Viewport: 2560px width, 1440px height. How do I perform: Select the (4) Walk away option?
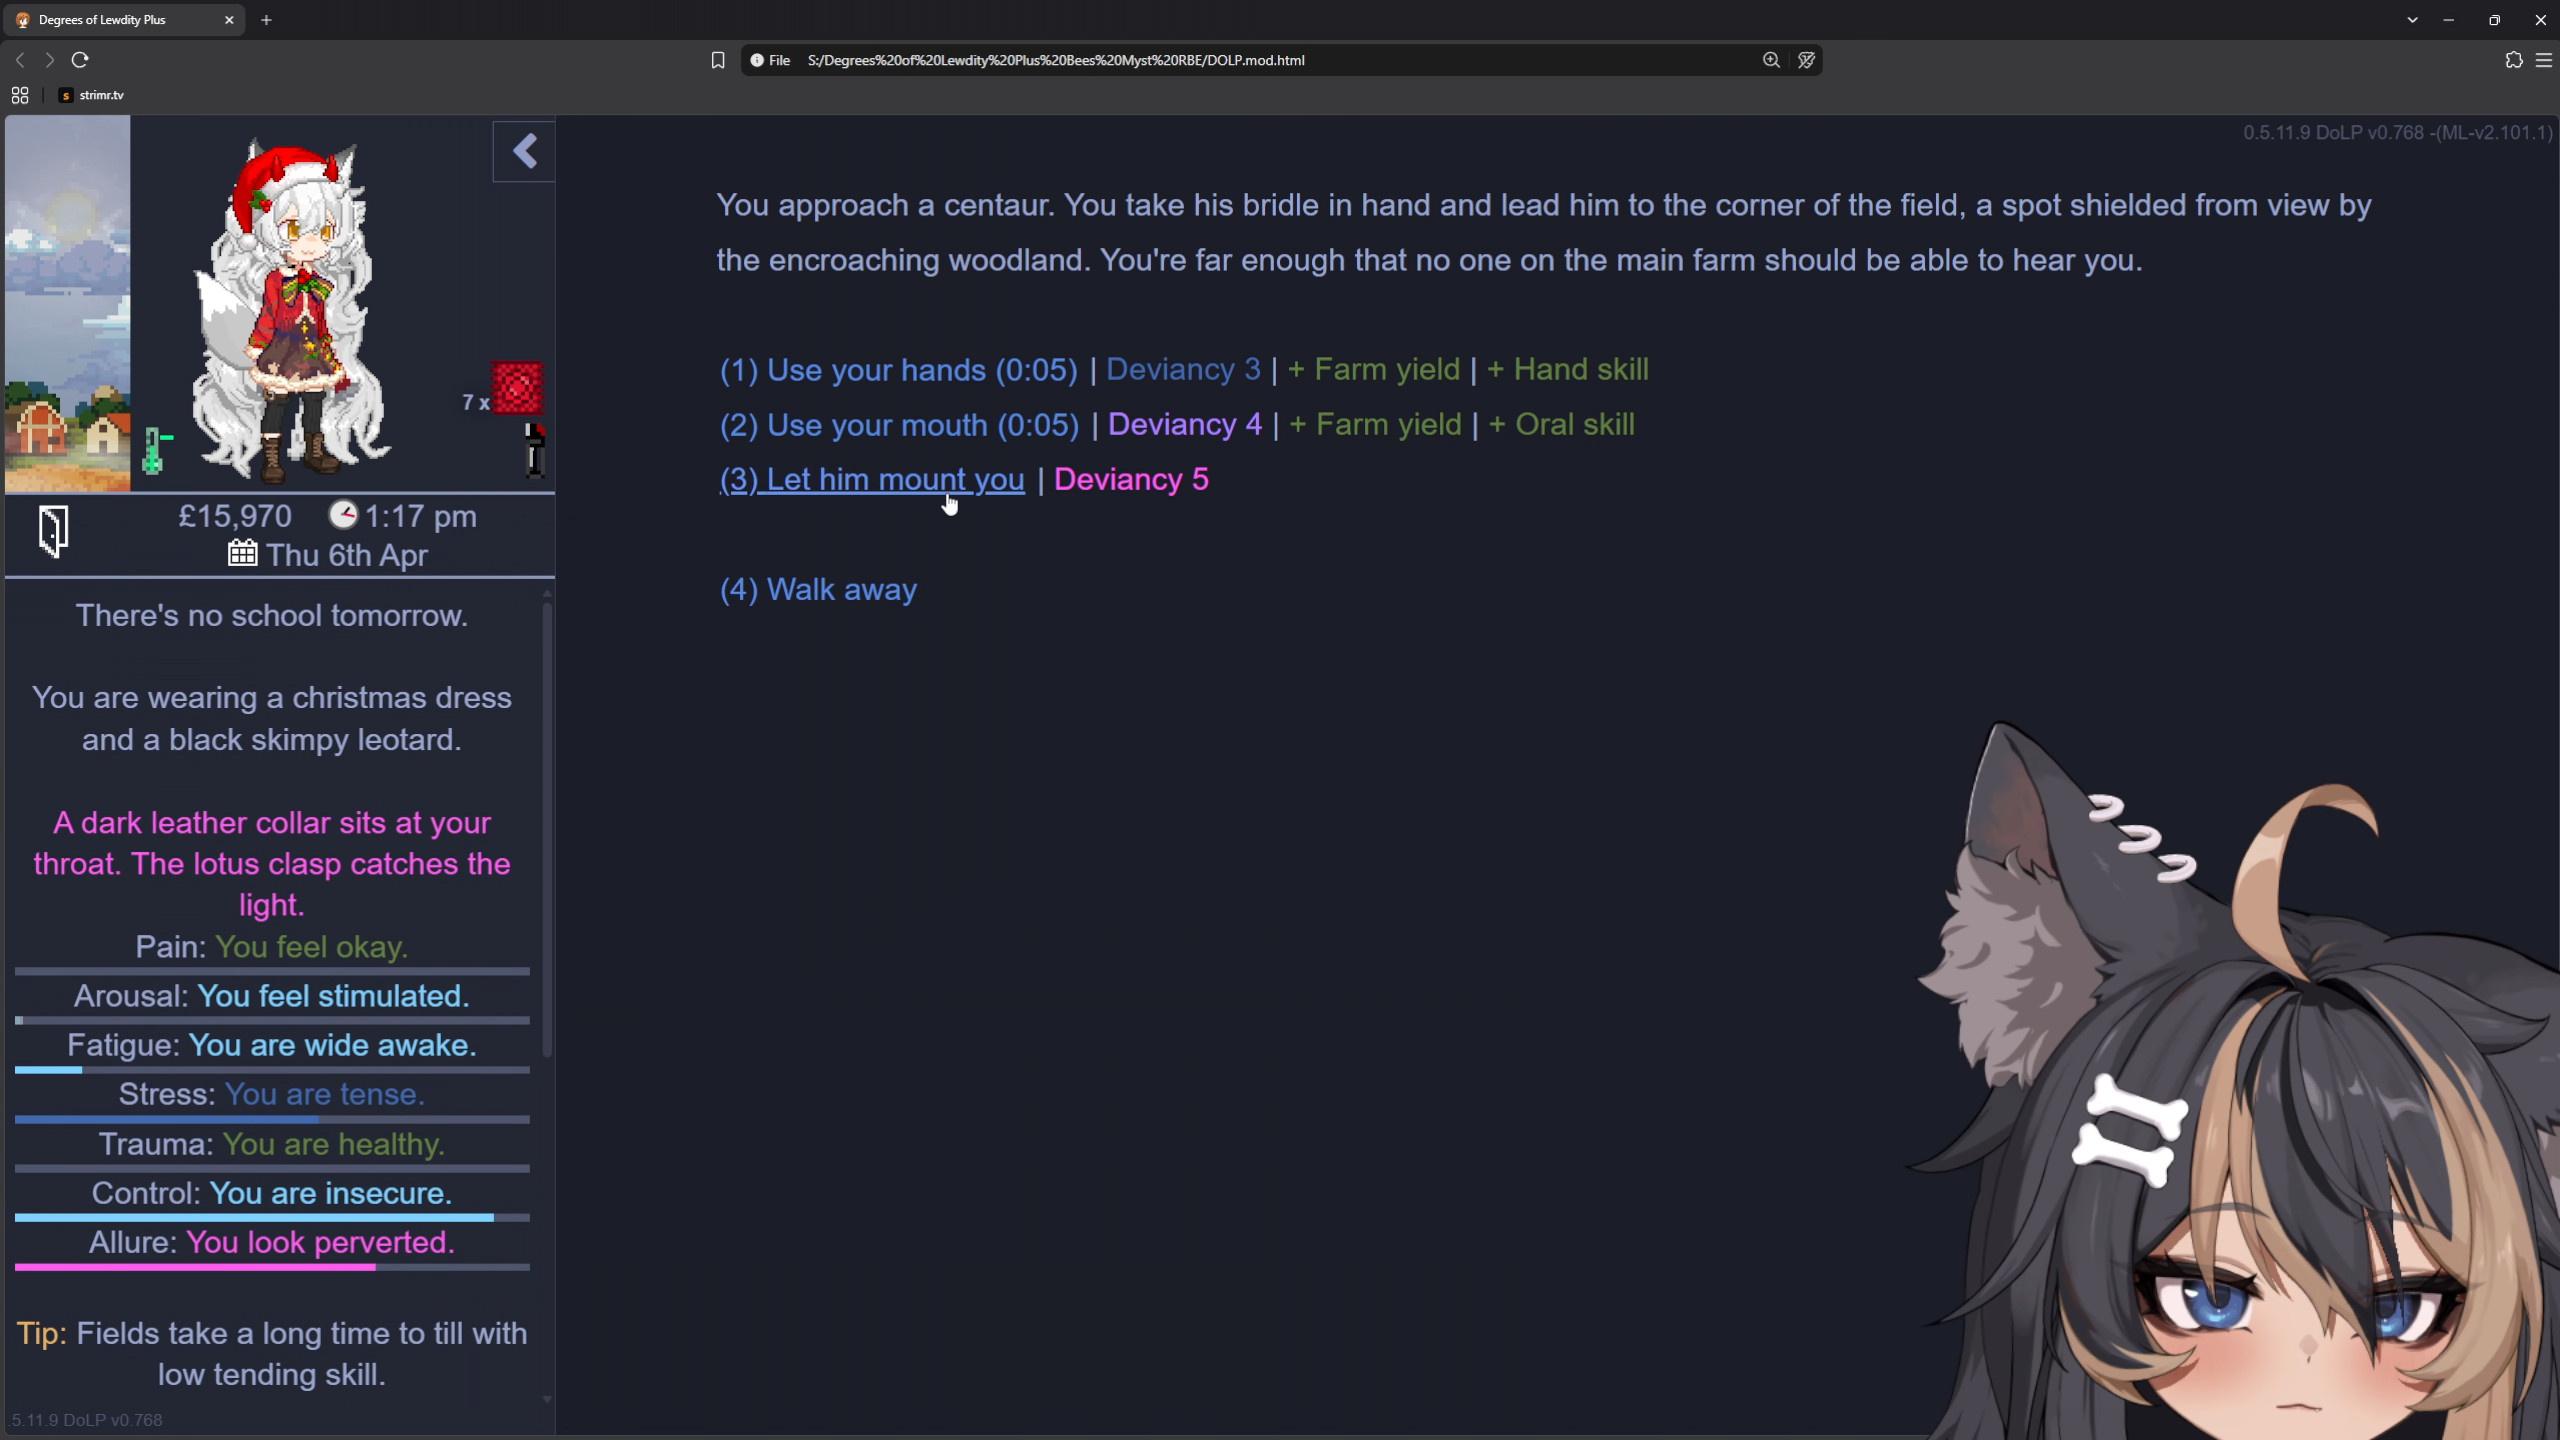818,590
